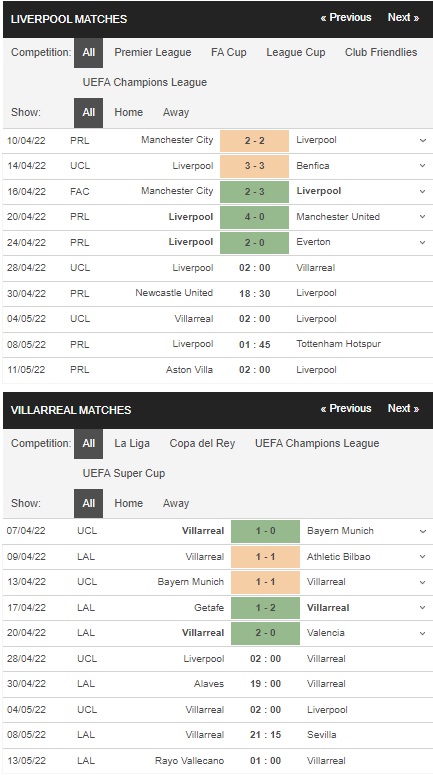Open Newcastle United team link
The image size is (433, 777).
(x=174, y=293)
